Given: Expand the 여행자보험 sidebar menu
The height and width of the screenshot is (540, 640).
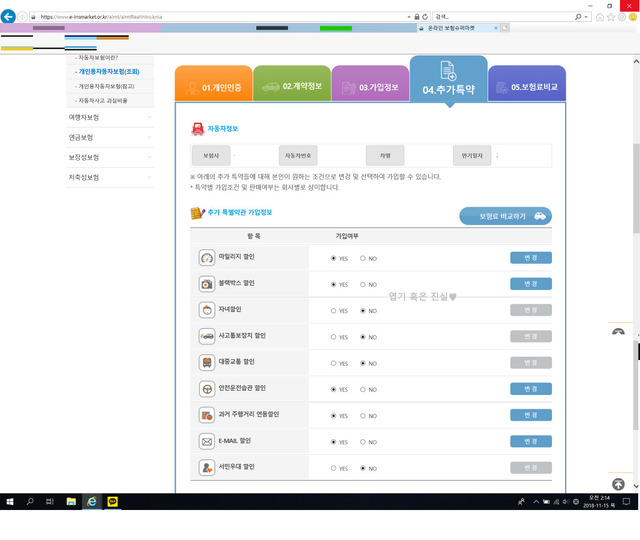Looking at the screenshot, I should pos(110,118).
